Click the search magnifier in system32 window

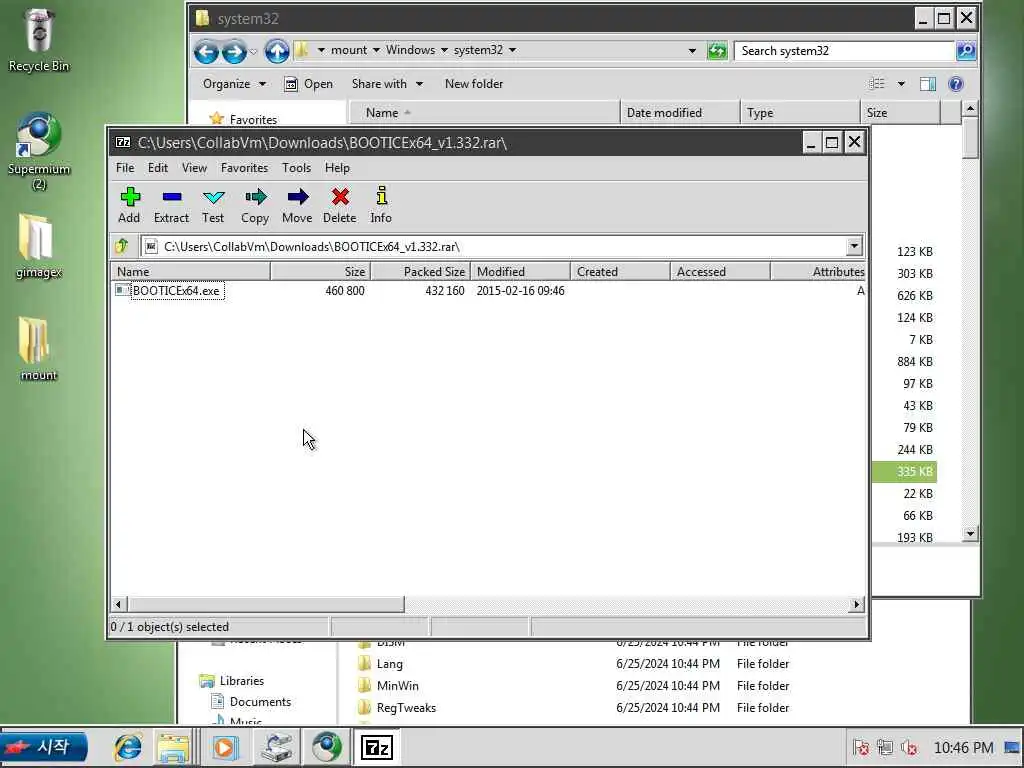[966, 50]
